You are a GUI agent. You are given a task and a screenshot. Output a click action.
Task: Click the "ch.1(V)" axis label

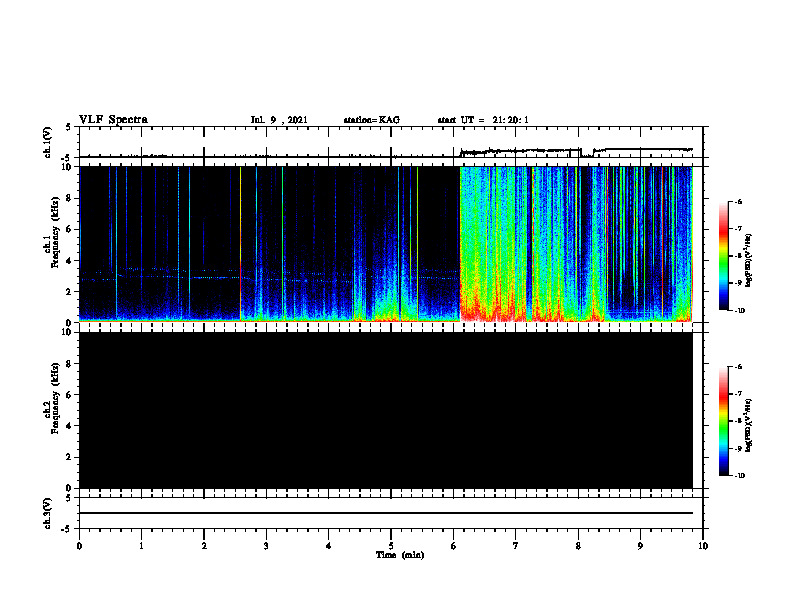pos(47,142)
